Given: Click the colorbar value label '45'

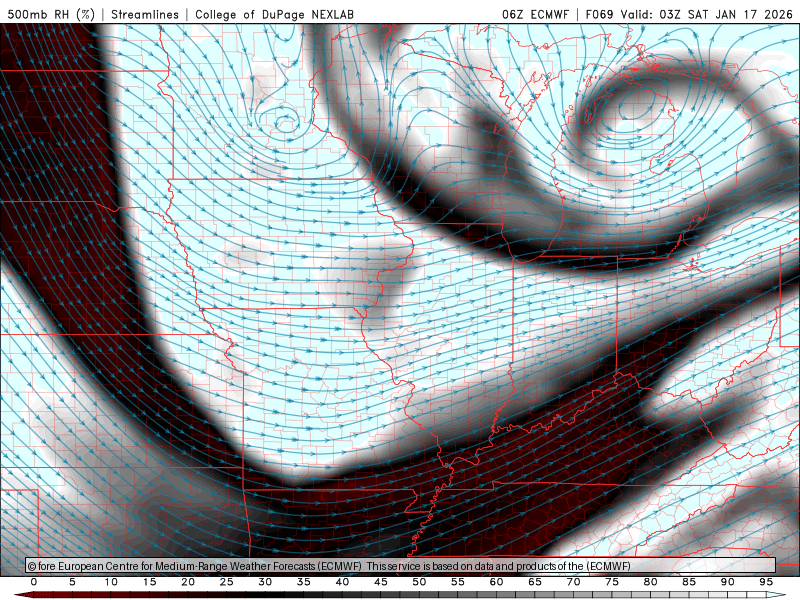Looking at the screenshot, I should coord(381,582).
